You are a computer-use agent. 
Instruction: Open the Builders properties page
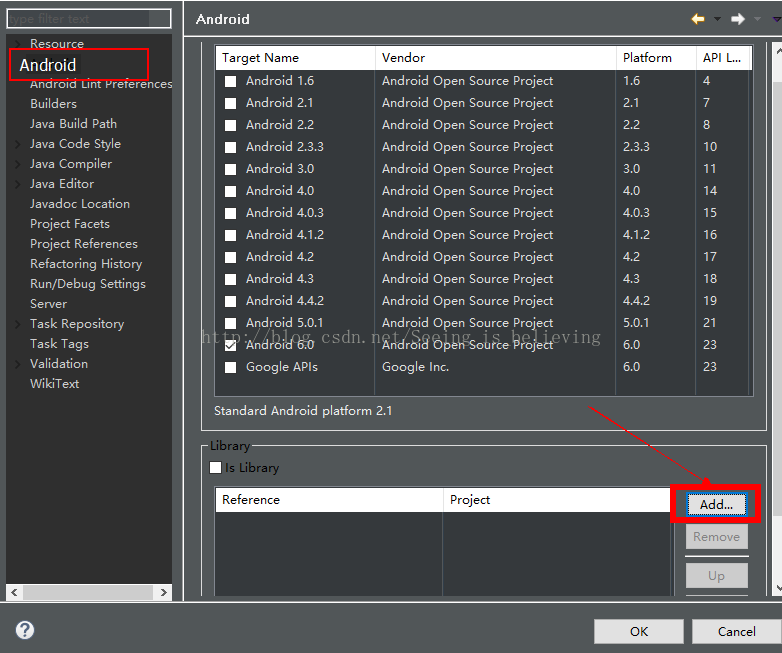click(x=53, y=104)
